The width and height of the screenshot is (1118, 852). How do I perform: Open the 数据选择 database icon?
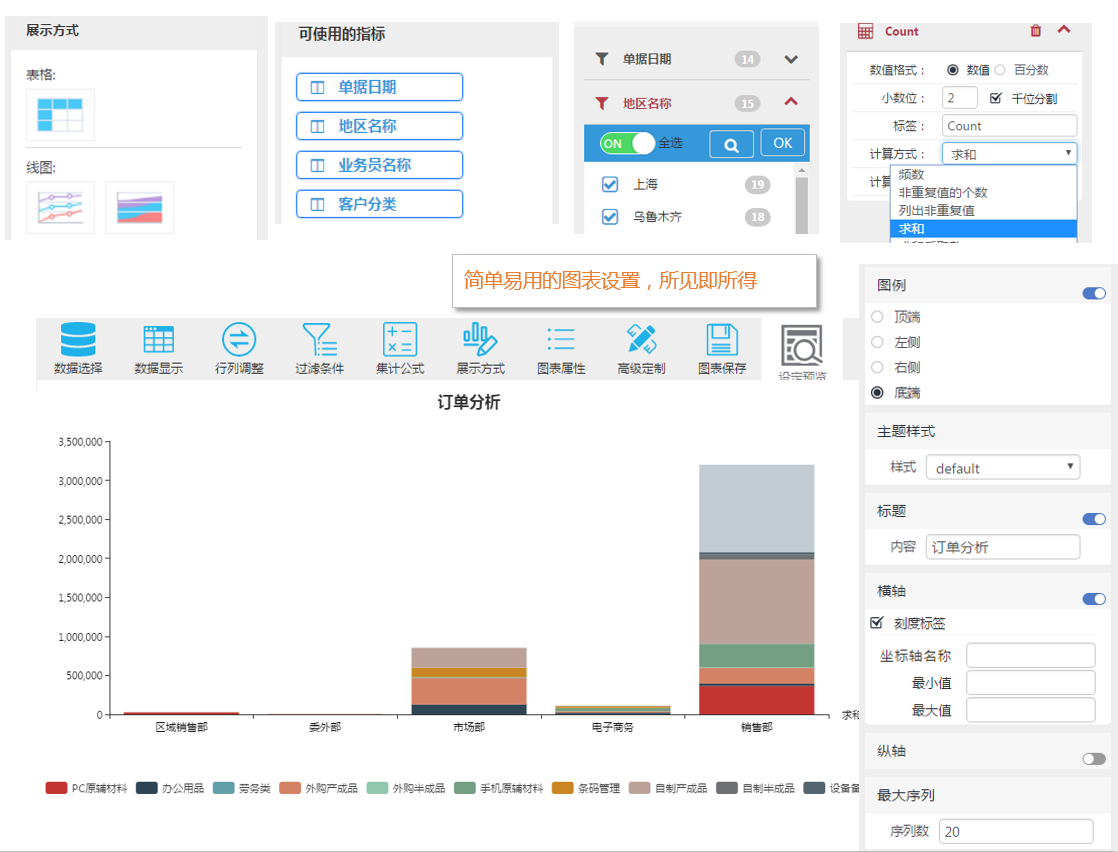click(78, 340)
